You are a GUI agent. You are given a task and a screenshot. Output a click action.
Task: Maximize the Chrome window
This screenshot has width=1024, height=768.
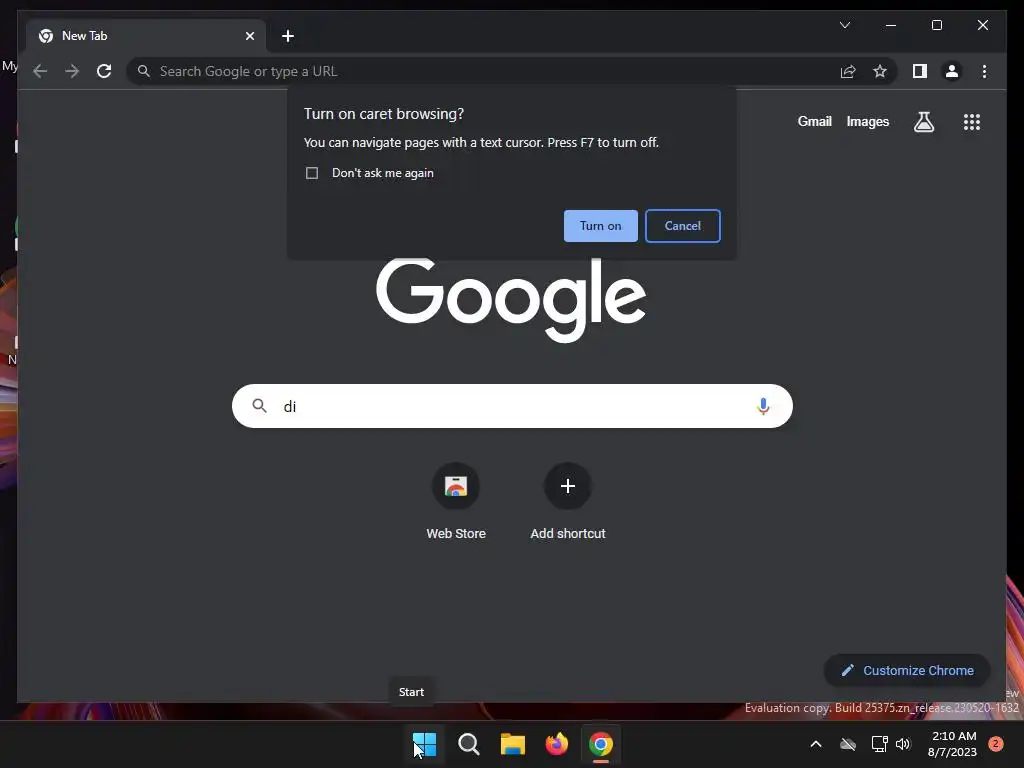click(x=936, y=25)
